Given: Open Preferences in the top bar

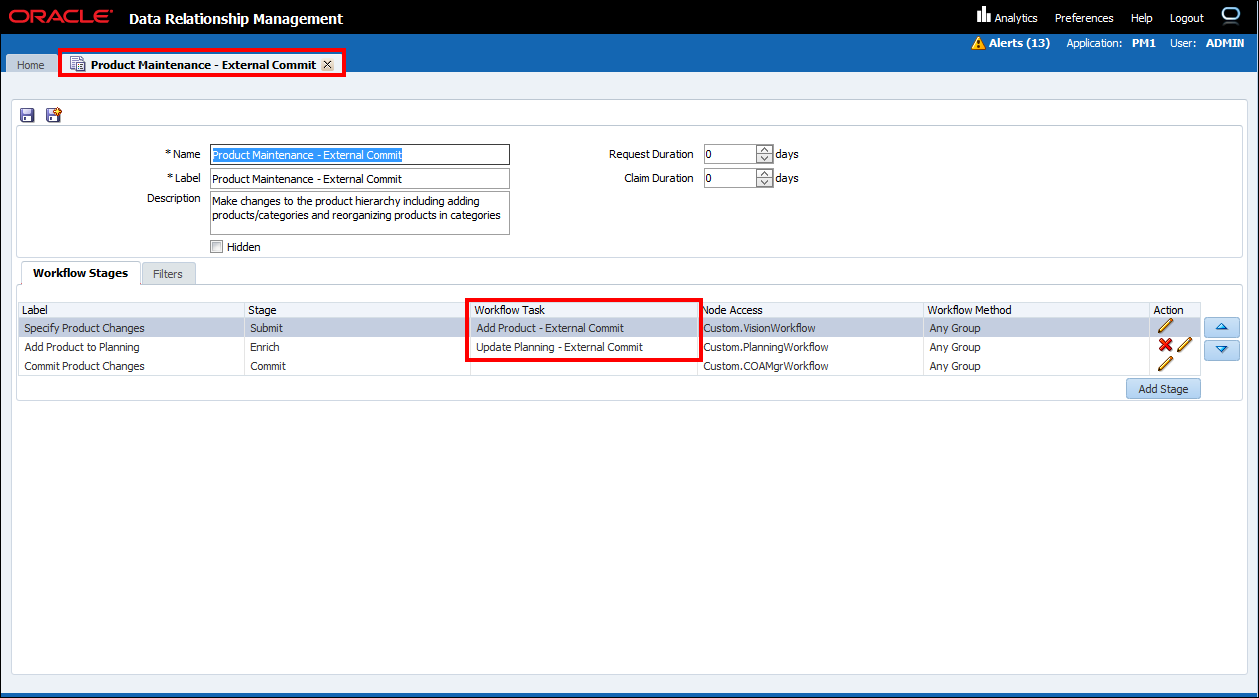Looking at the screenshot, I should (x=1084, y=18).
